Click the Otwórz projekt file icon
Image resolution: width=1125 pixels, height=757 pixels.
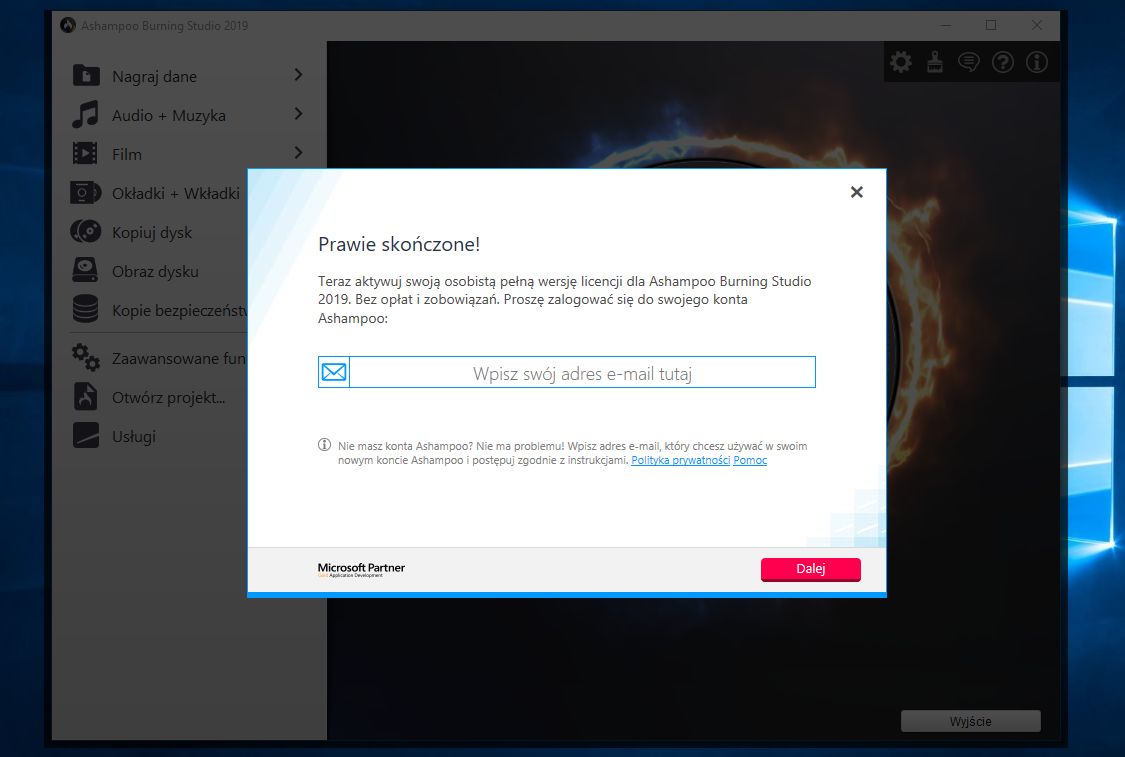[85, 396]
